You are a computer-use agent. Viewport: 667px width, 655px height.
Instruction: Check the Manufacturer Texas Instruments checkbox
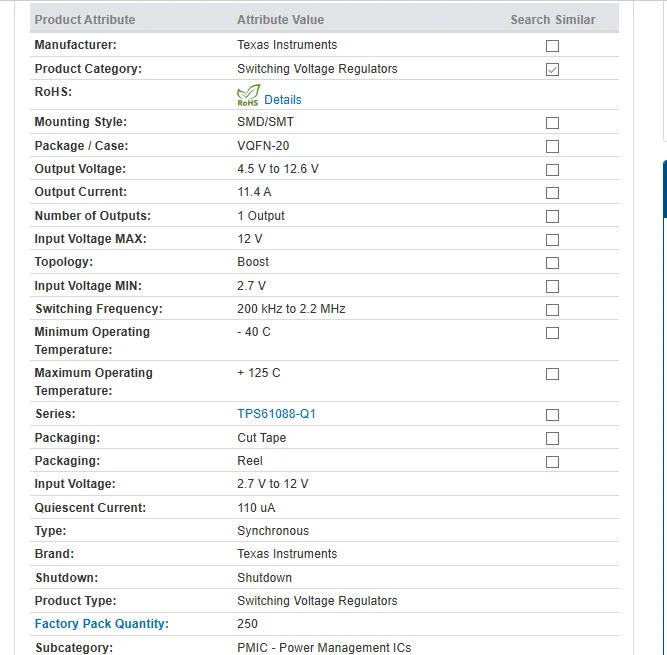tap(552, 46)
